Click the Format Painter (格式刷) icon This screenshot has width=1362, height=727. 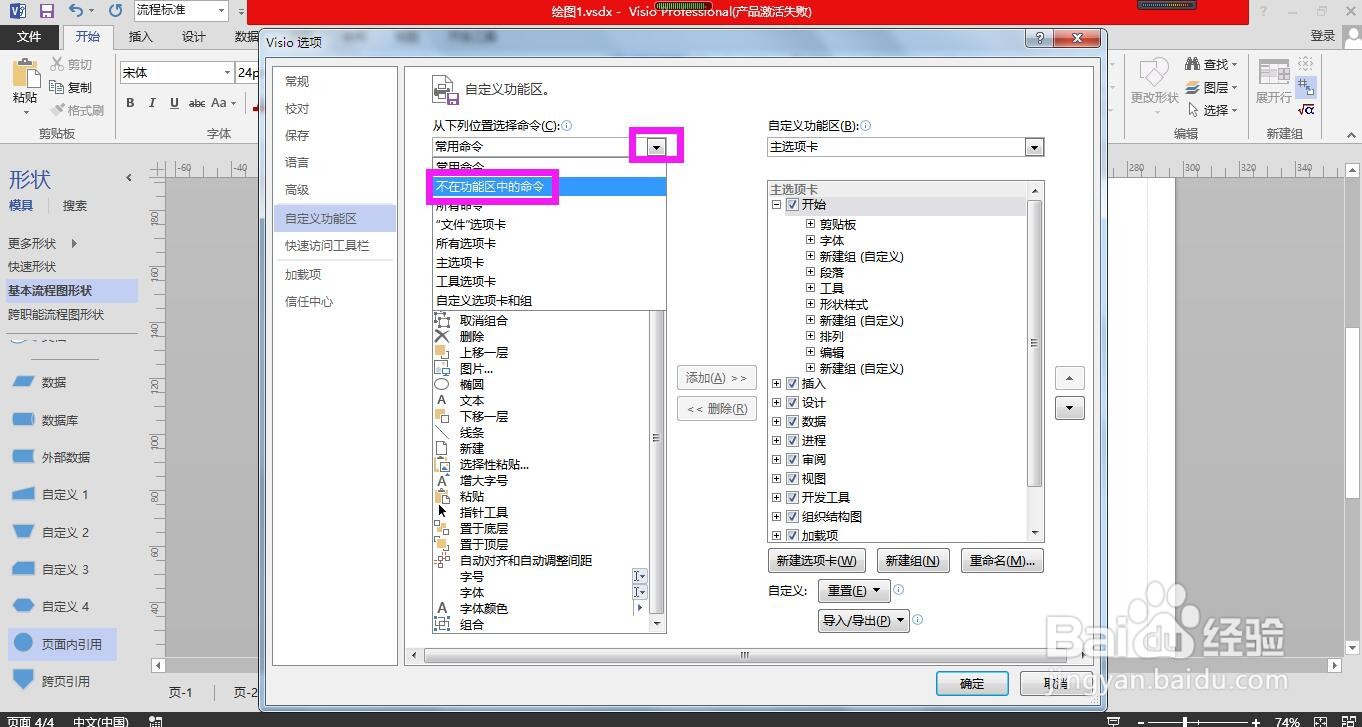[x=57, y=110]
